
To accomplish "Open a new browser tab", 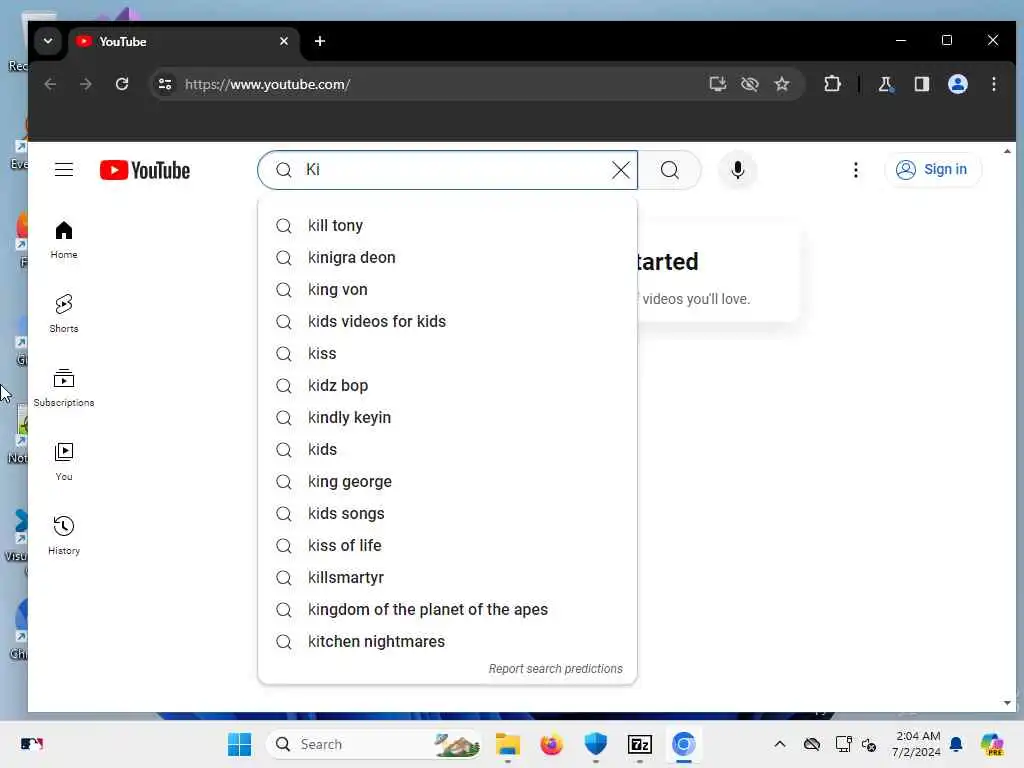I will [x=319, y=41].
